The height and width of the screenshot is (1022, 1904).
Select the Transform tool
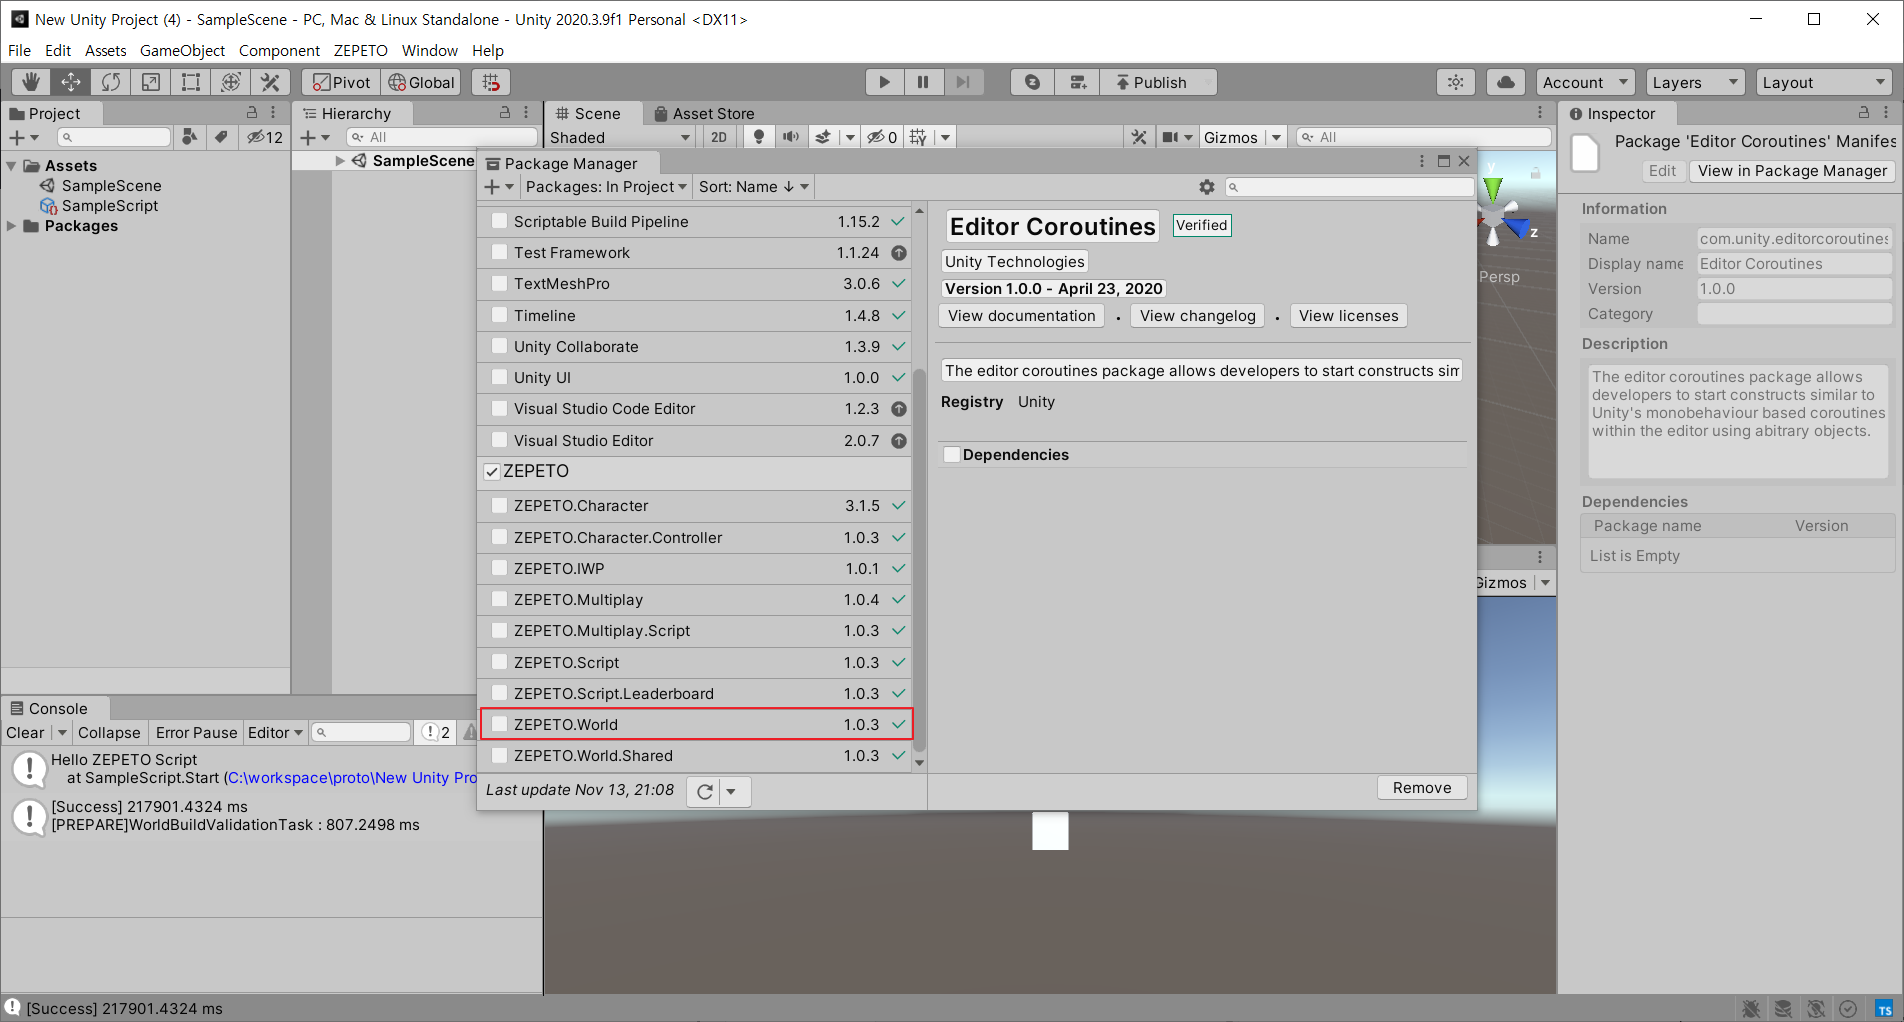[x=231, y=82]
